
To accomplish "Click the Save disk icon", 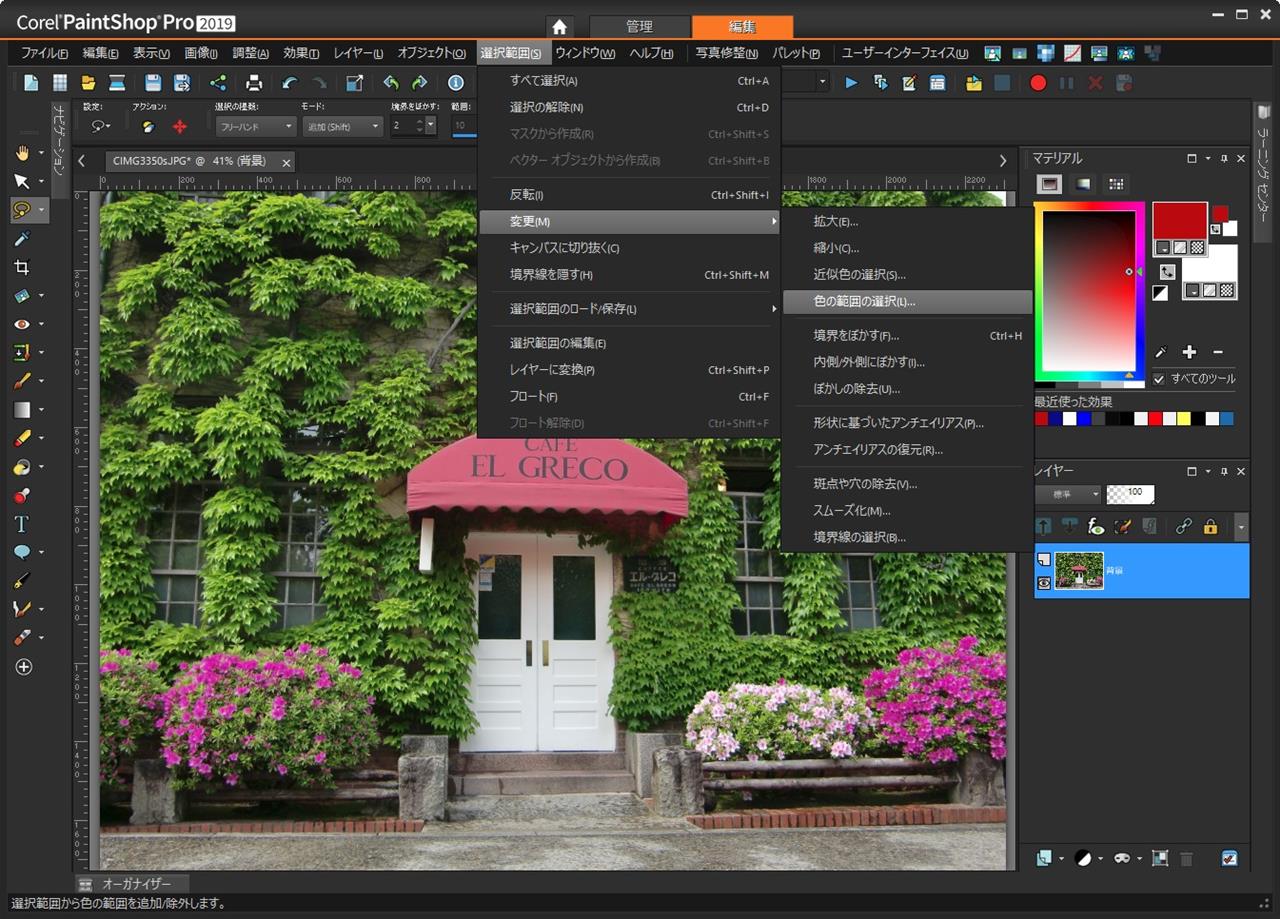I will [152, 83].
